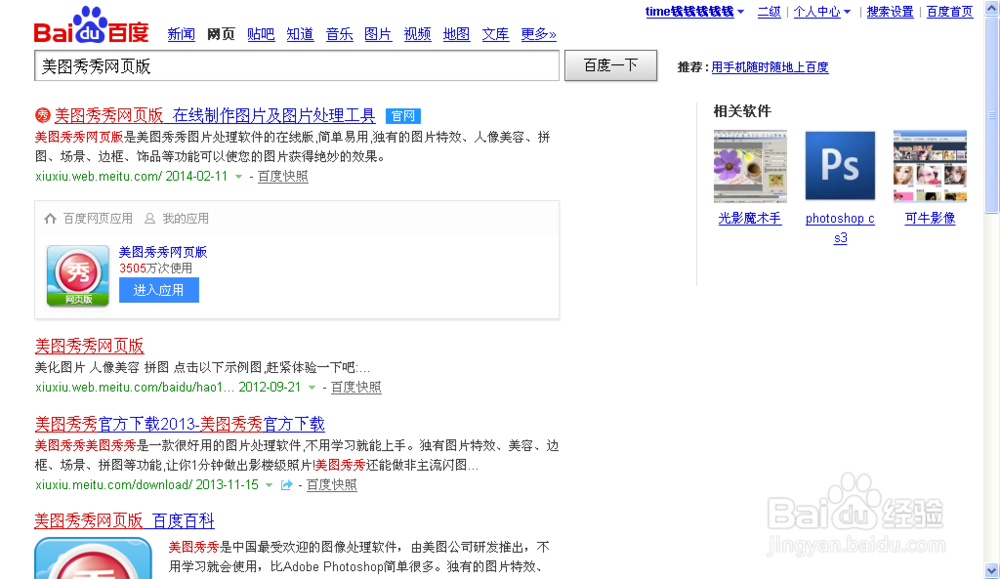
Task: Open the Photoshop Ps thumbnail
Action: (840, 166)
